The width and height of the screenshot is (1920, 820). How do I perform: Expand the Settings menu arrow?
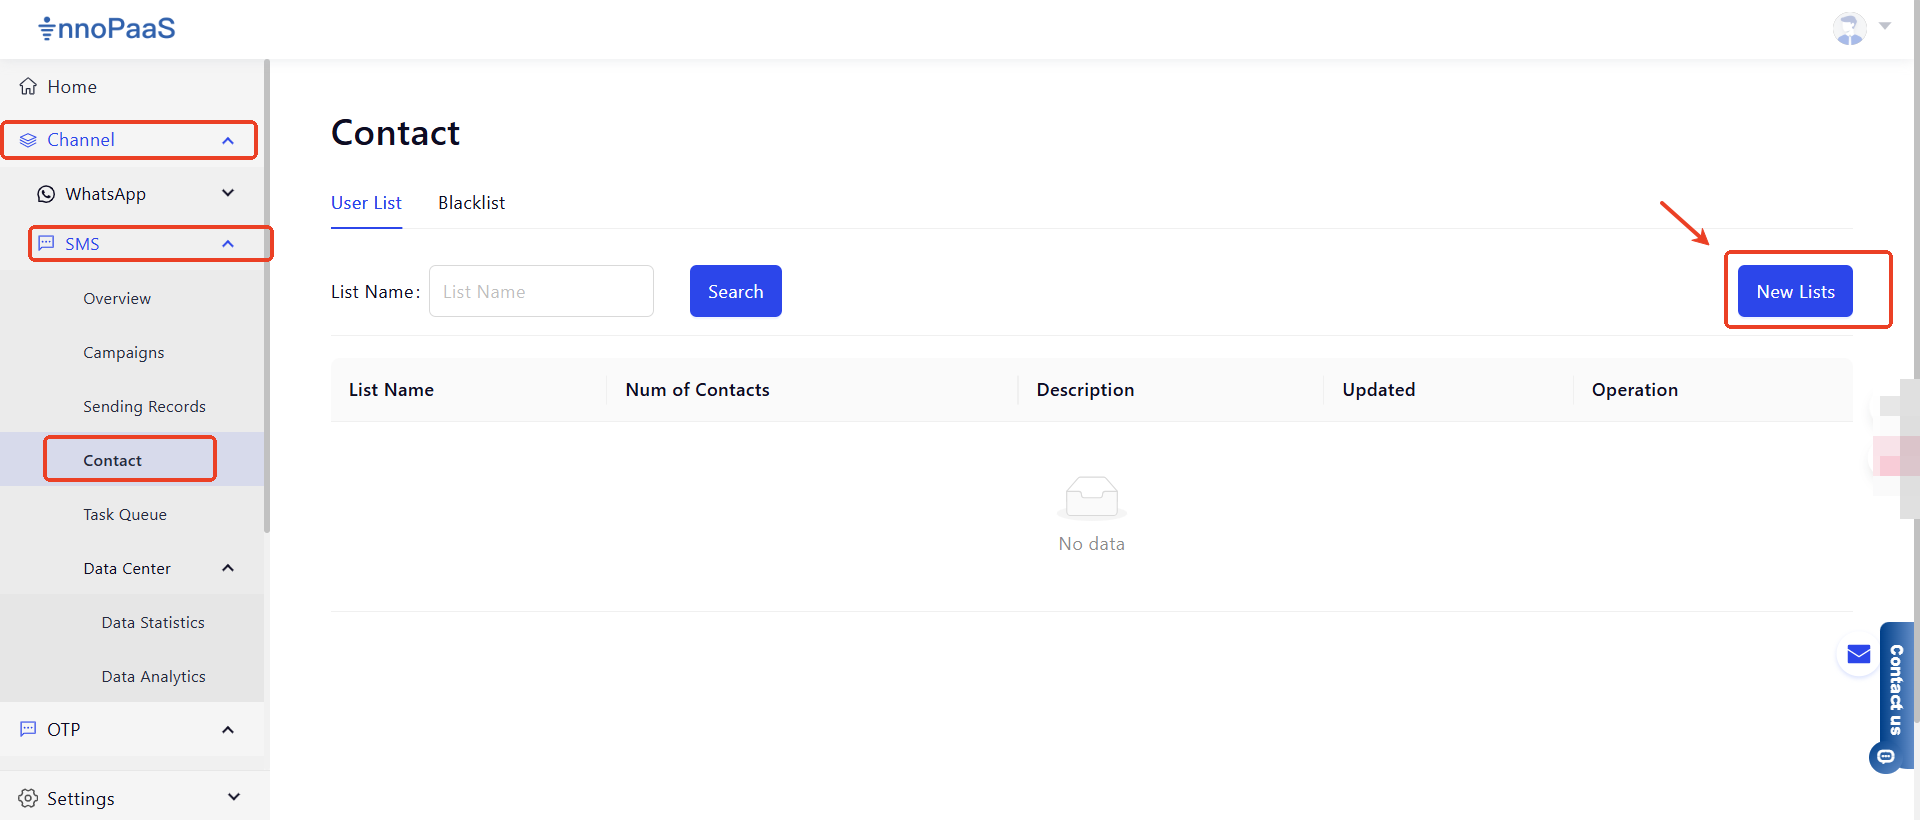234,797
